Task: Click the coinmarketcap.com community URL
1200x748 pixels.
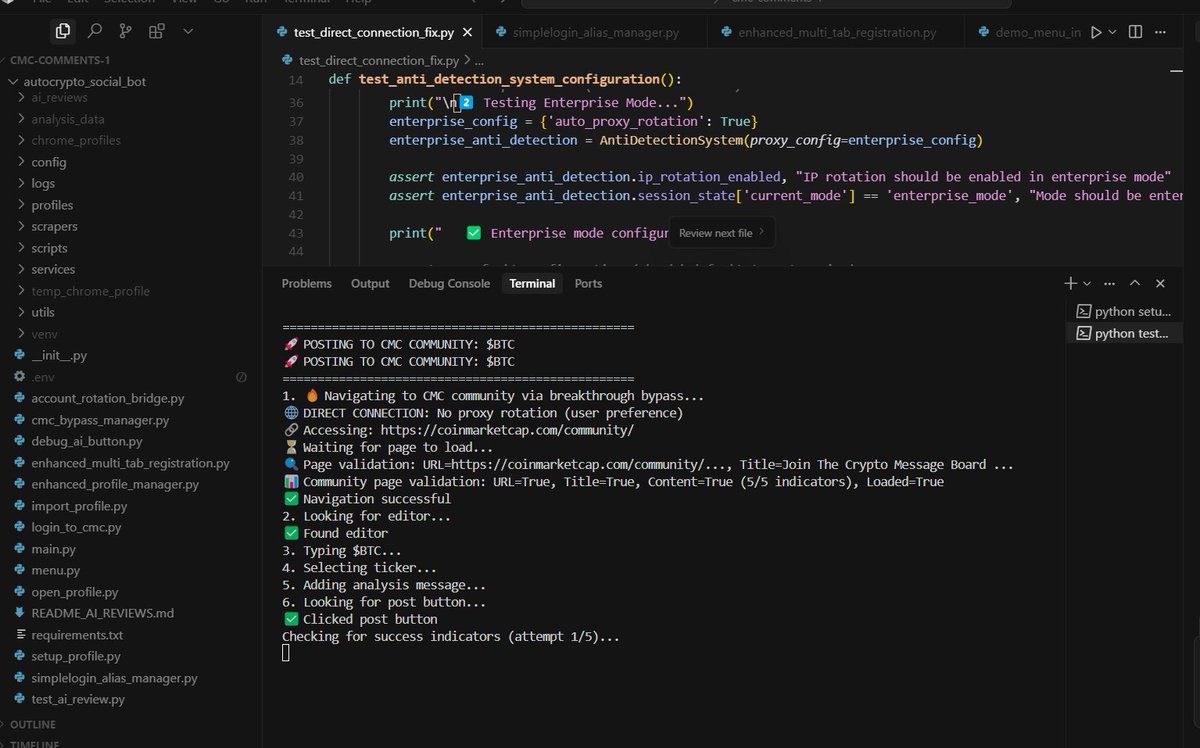Action: [x=506, y=430]
